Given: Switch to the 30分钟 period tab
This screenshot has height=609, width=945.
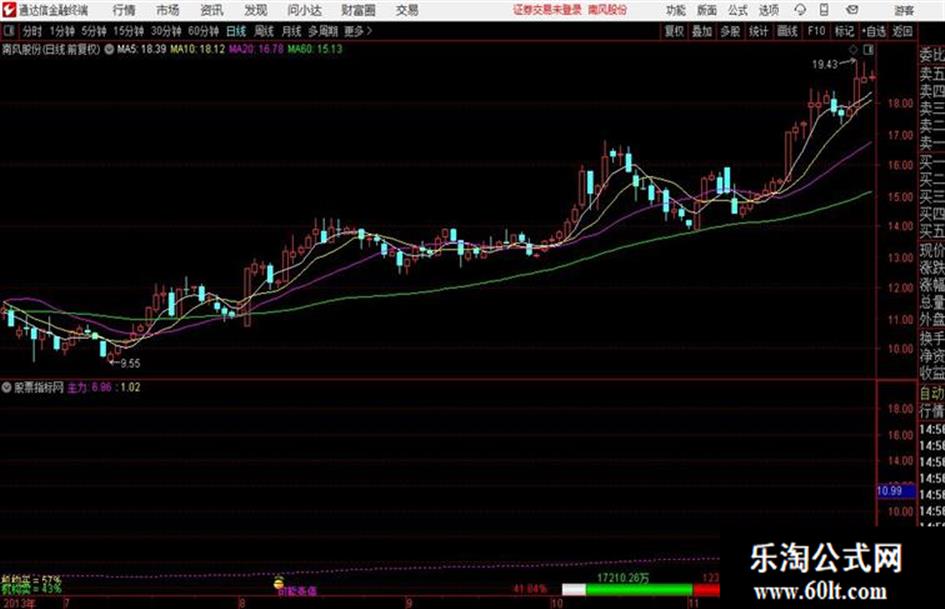Looking at the screenshot, I should tap(166, 31).
